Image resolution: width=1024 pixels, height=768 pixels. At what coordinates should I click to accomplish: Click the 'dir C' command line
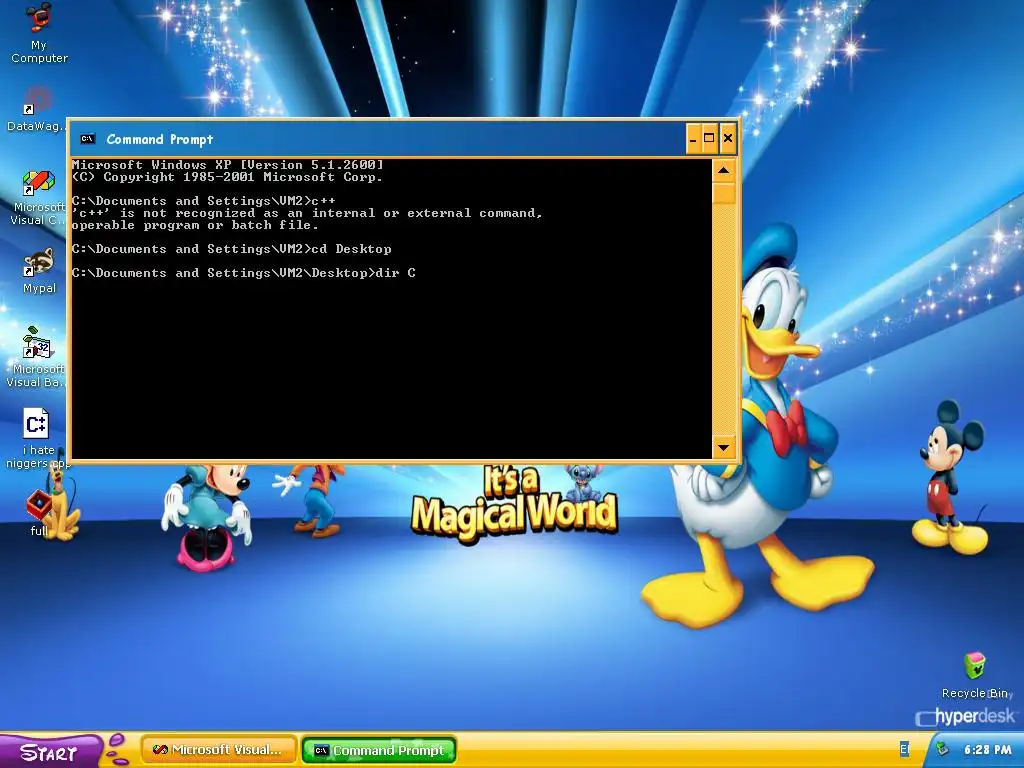coord(244,273)
